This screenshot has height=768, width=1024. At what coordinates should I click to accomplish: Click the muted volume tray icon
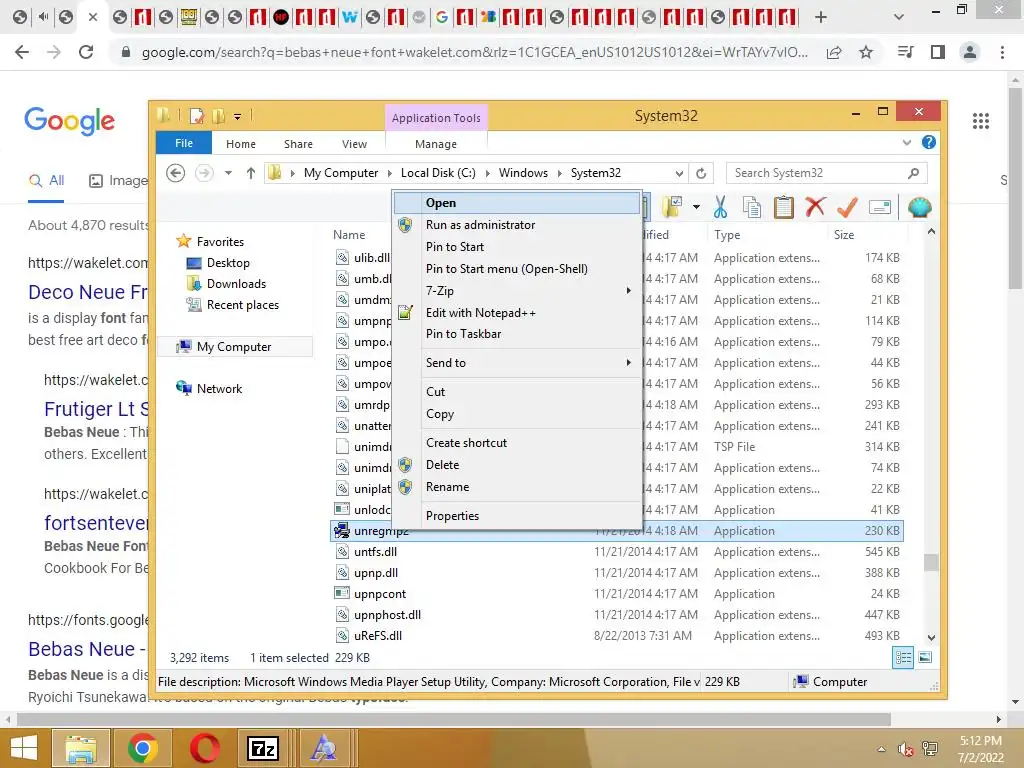click(905, 749)
